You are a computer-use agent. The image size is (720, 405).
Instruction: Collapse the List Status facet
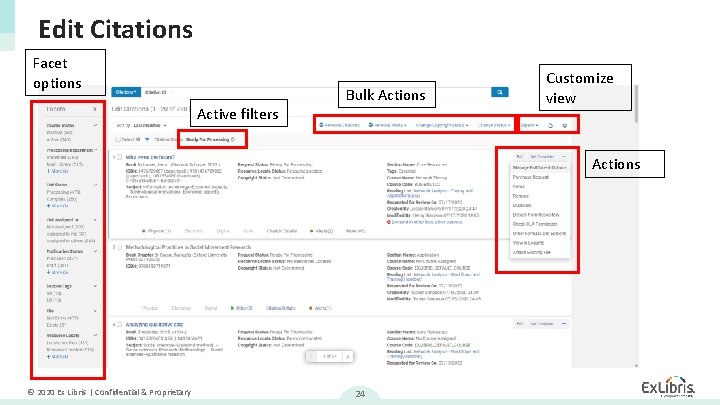[96, 185]
